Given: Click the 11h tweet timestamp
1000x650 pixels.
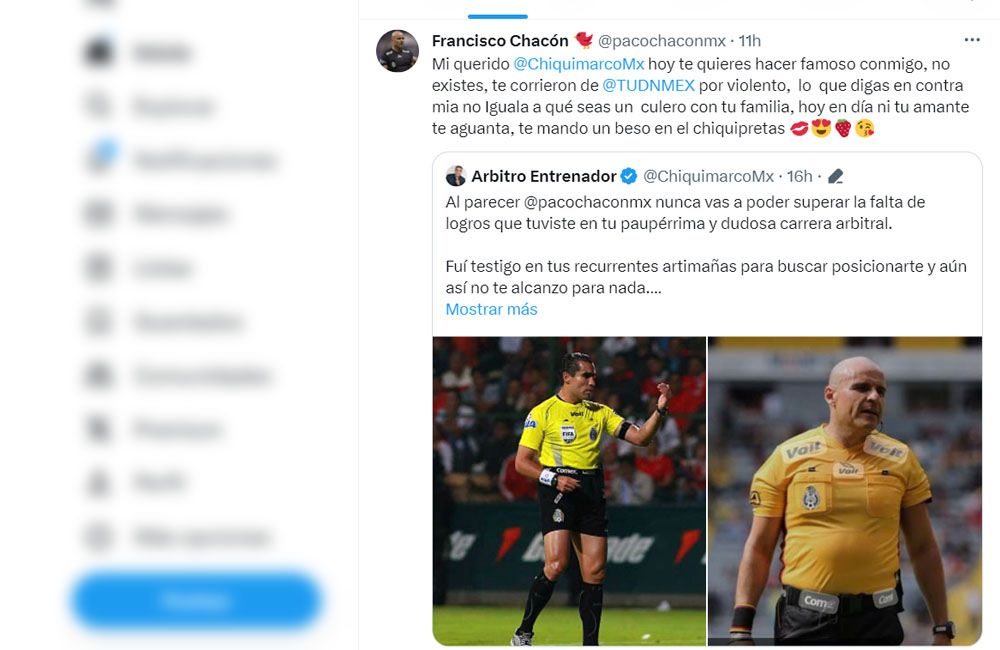Looking at the screenshot, I should point(749,41).
